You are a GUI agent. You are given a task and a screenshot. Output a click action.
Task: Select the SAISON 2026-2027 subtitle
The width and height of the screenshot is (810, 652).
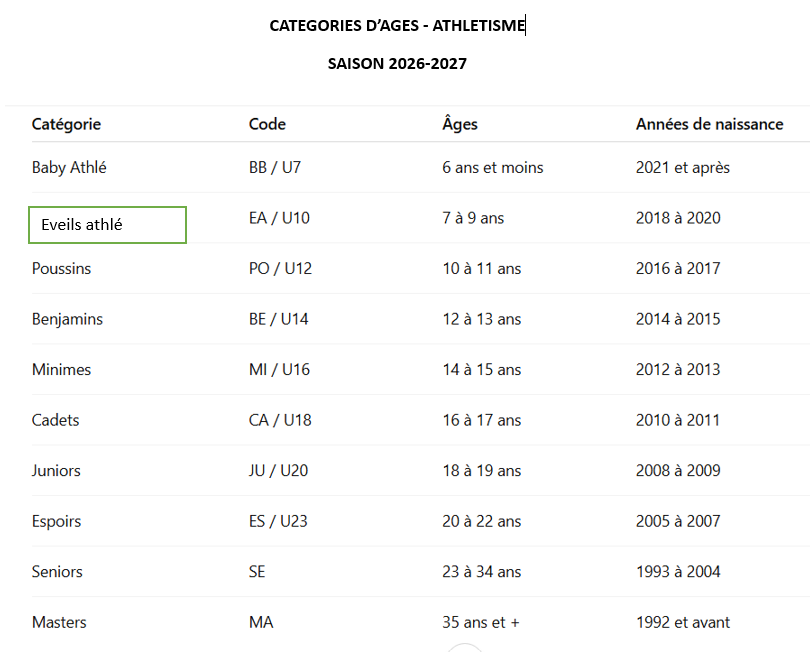tap(397, 64)
